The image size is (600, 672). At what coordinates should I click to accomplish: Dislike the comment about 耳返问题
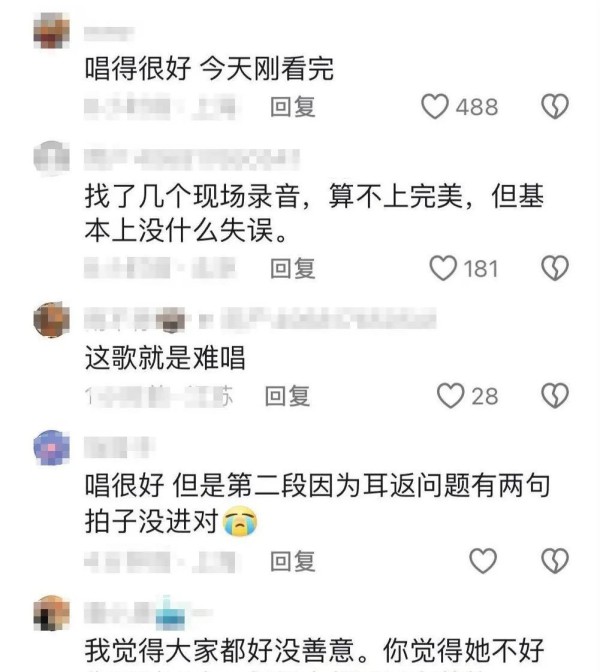coord(555,561)
